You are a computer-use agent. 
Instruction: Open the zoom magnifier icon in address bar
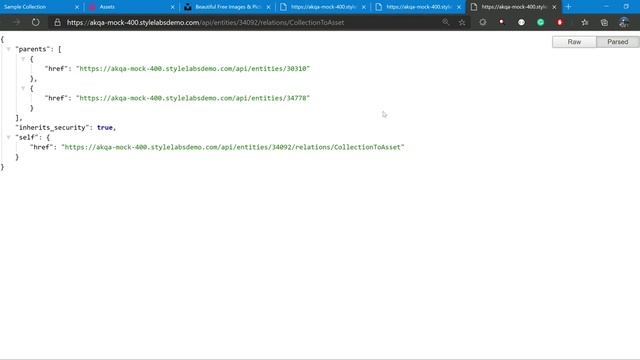(x=445, y=22)
